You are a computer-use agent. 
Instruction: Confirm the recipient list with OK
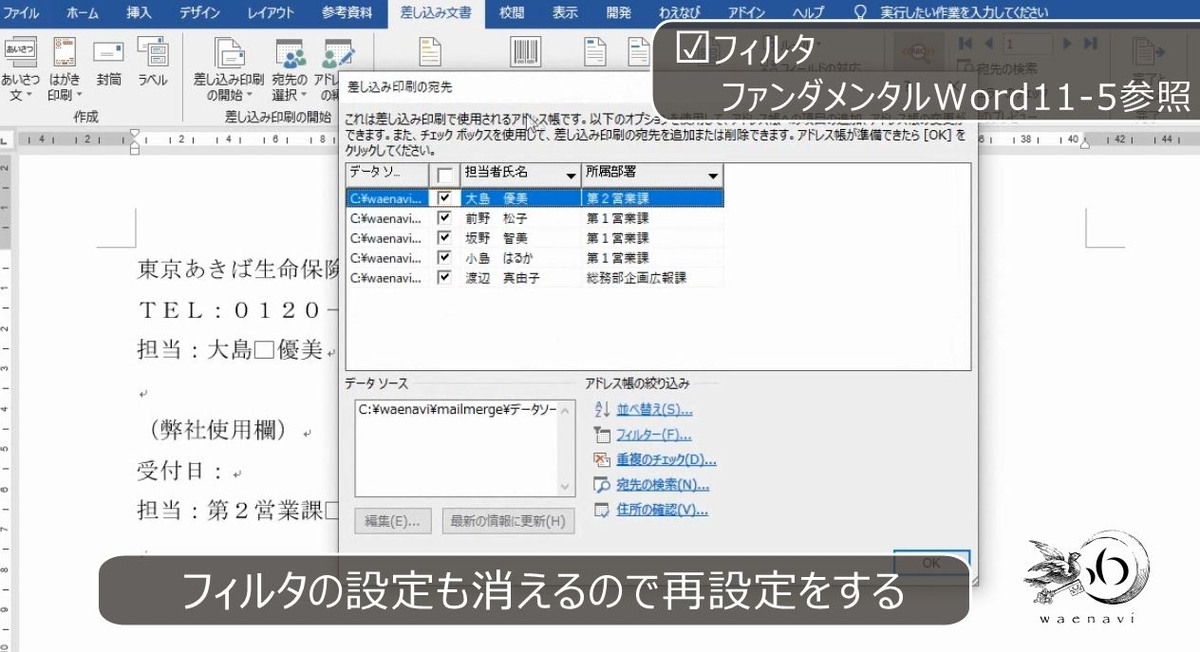point(930,562)
